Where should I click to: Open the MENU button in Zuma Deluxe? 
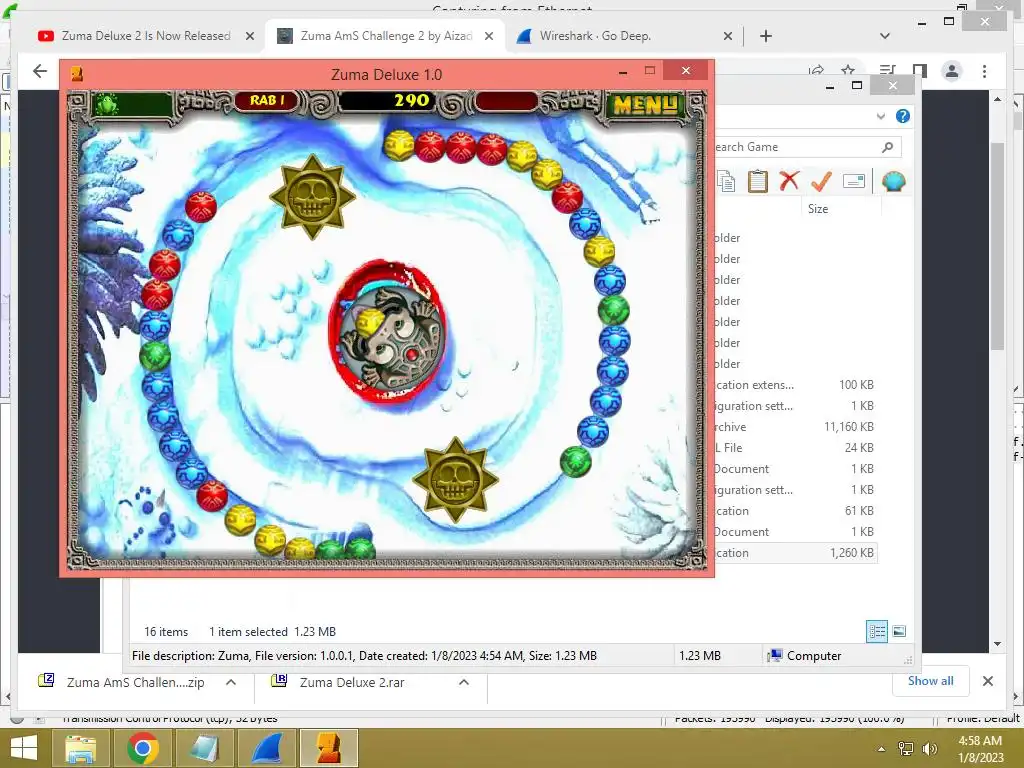tap(645, 104)
